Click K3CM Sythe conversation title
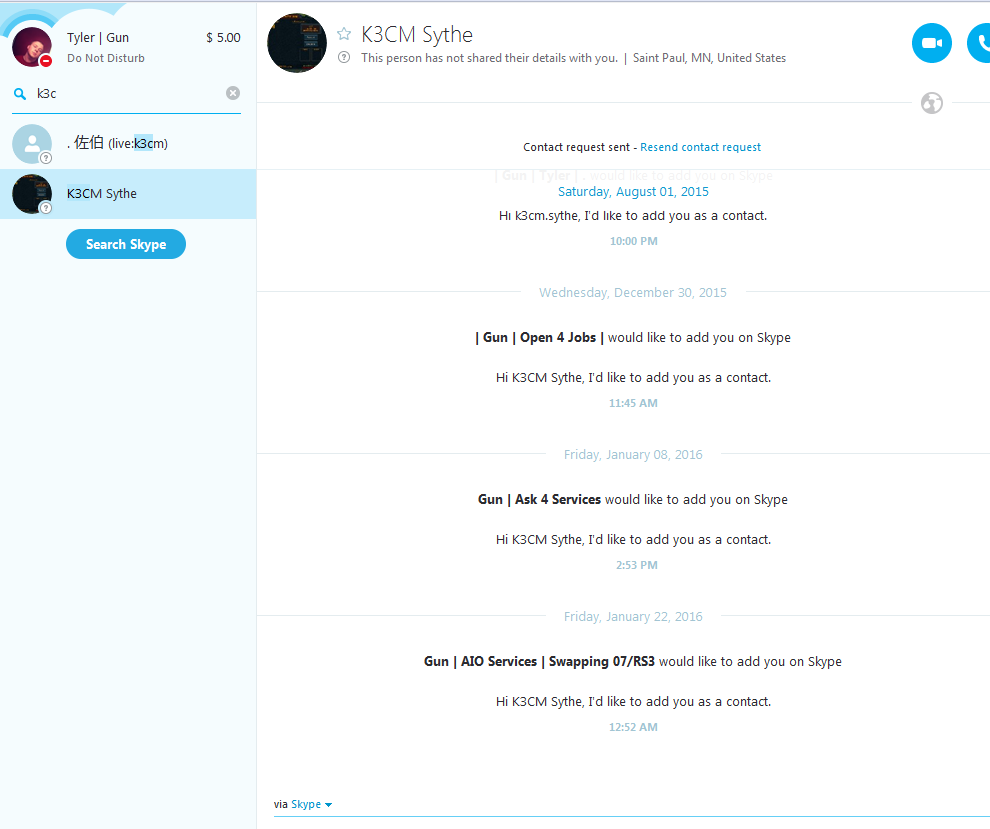The image size is (990, 829). tap(417, 34)
